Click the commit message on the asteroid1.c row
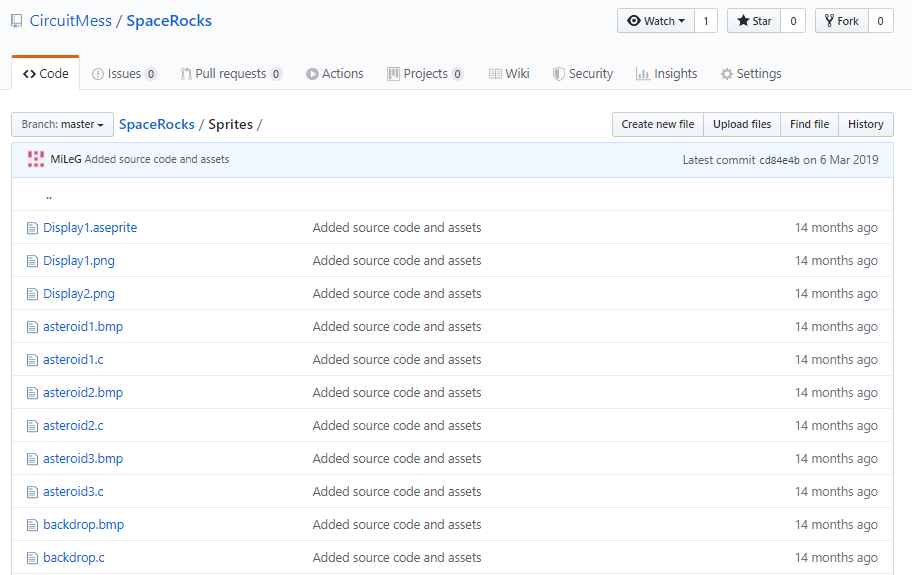This screenshot has height=575, width=912. [397, 360]
